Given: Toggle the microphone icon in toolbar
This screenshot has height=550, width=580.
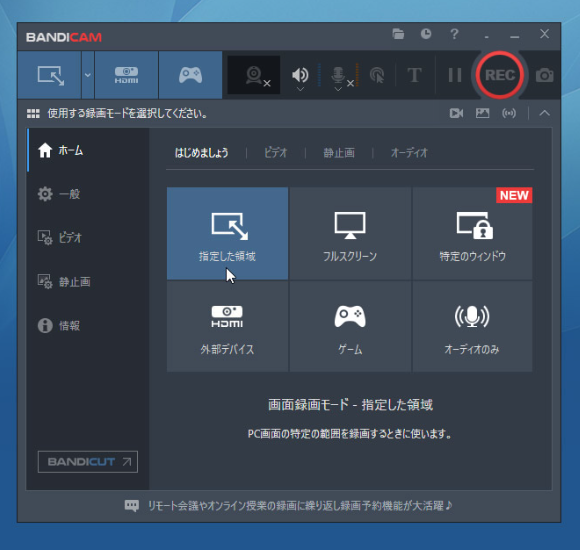Looking at the screenshot, I should (x=338, y=74).
